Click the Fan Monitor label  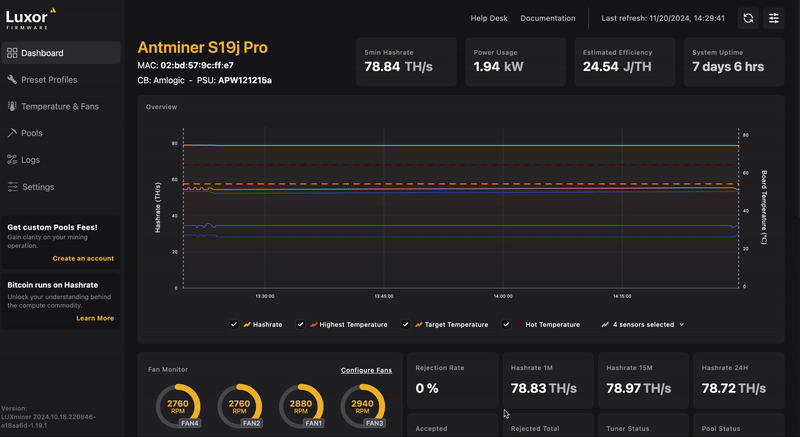click(x=168, y=370)
